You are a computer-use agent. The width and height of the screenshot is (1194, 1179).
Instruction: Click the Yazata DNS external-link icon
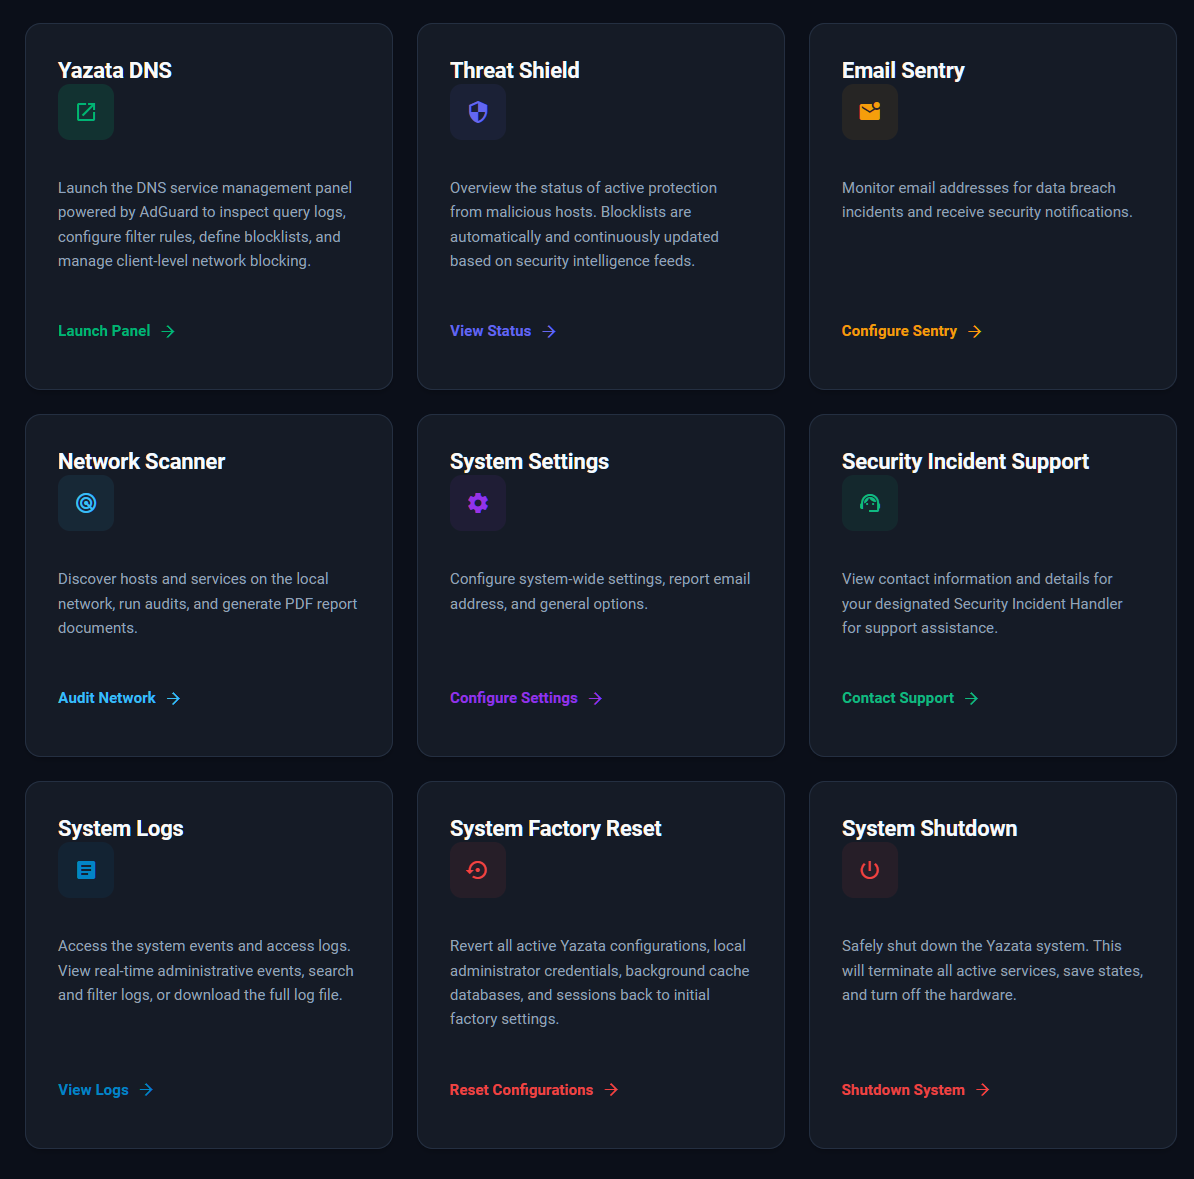pyautogui.click(x=86, y=112)
